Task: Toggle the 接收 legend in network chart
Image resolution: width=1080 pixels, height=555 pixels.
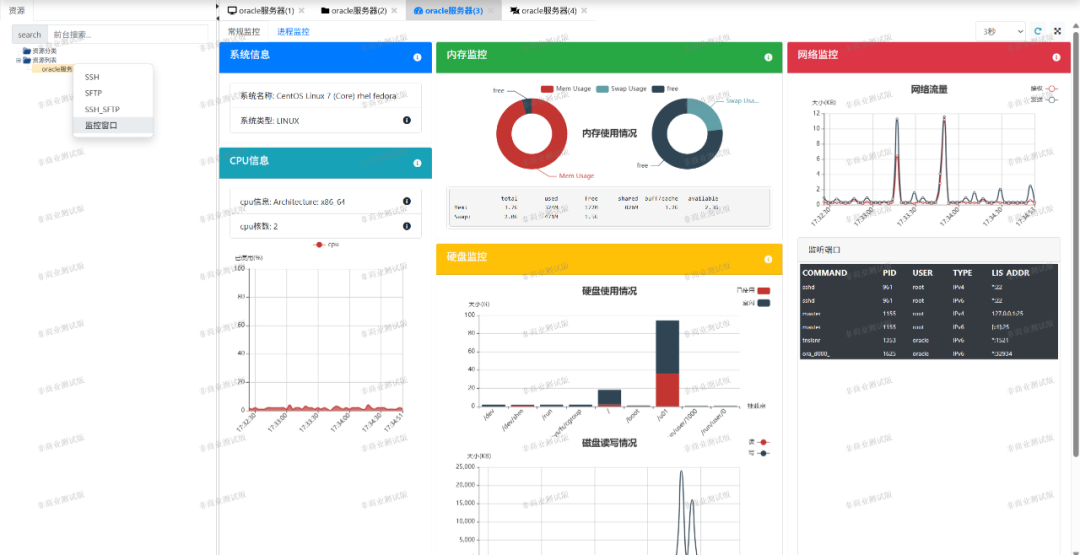Action: (1043, 89)
